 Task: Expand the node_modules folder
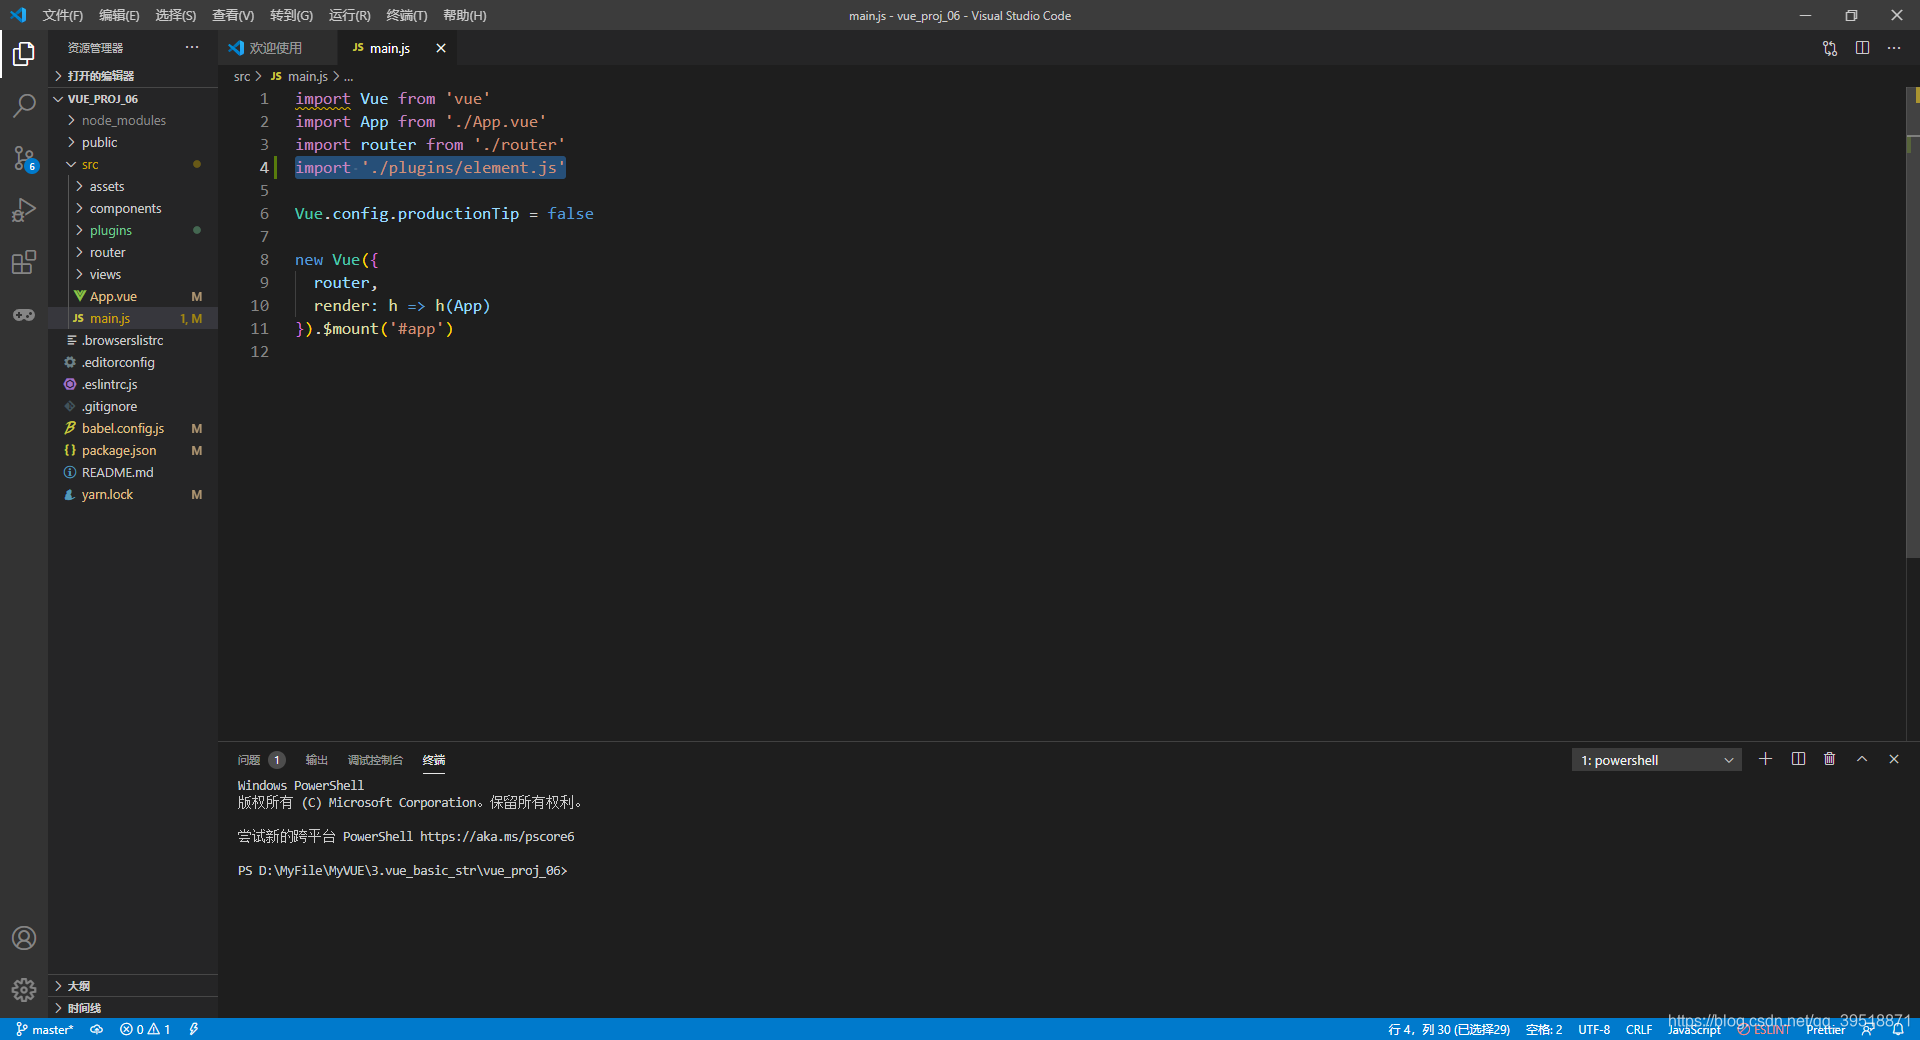(133, 120)
